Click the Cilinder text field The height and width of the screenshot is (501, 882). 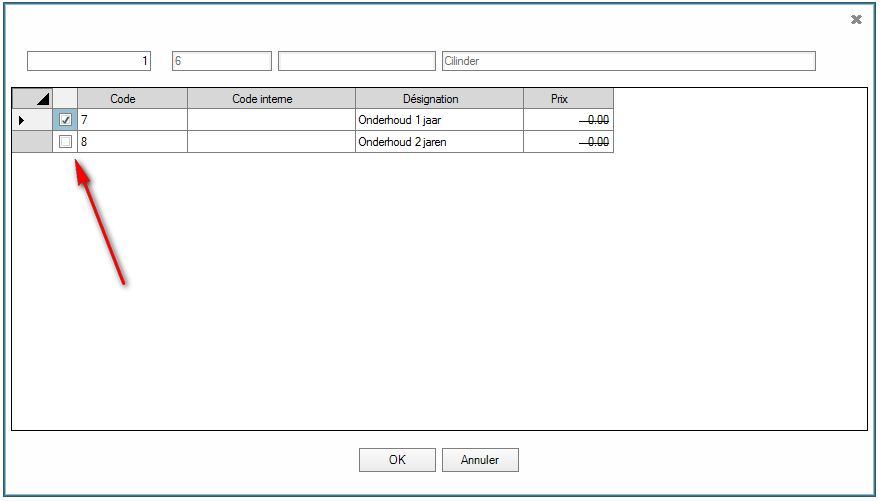628,61
